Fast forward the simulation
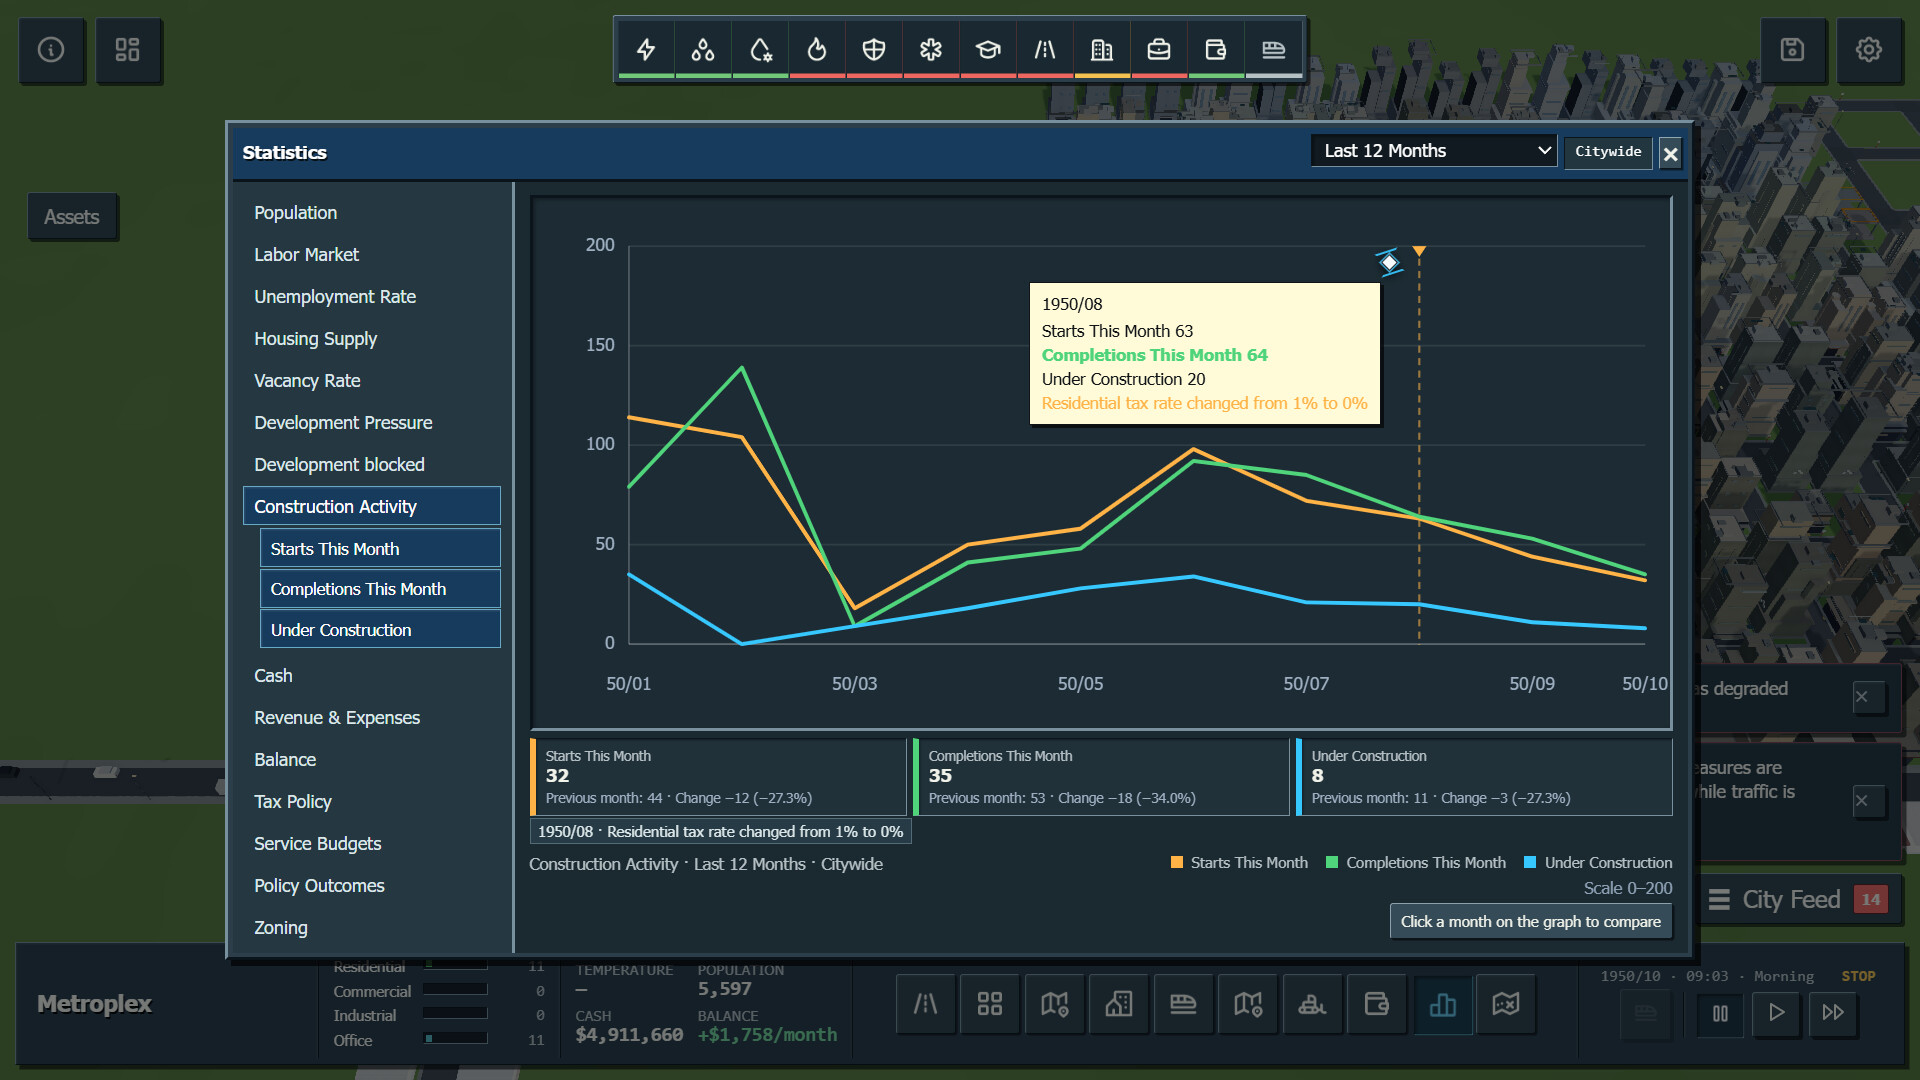The width and height of the screenshot is (1920, 1080). click(x=1833, y=1013)
